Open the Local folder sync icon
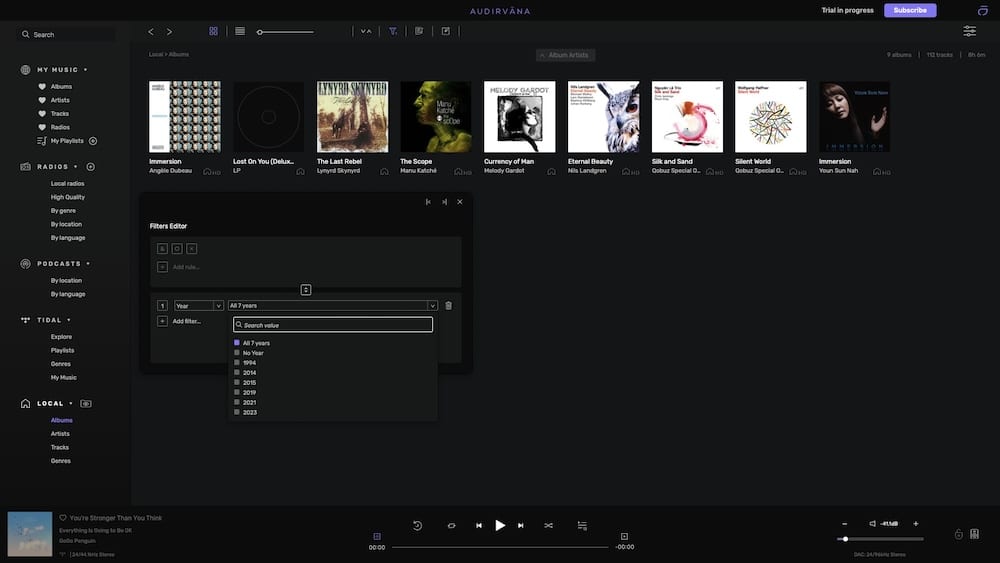The height and width of the screenshot is (563, 1000). (86, 404)
